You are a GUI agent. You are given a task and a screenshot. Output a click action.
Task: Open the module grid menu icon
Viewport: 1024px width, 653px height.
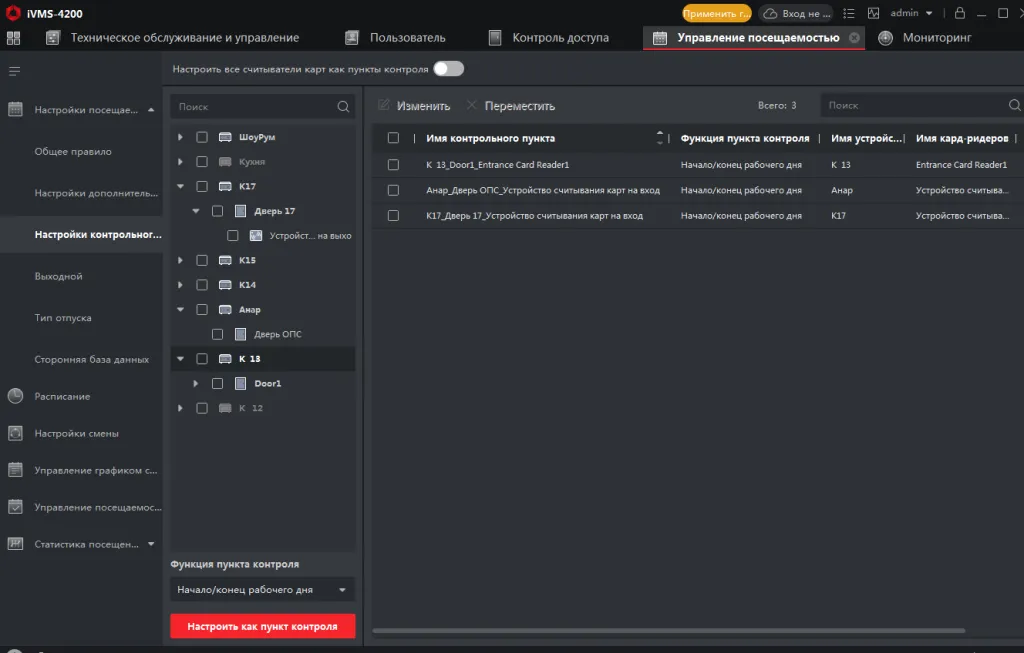pos(14,38)
